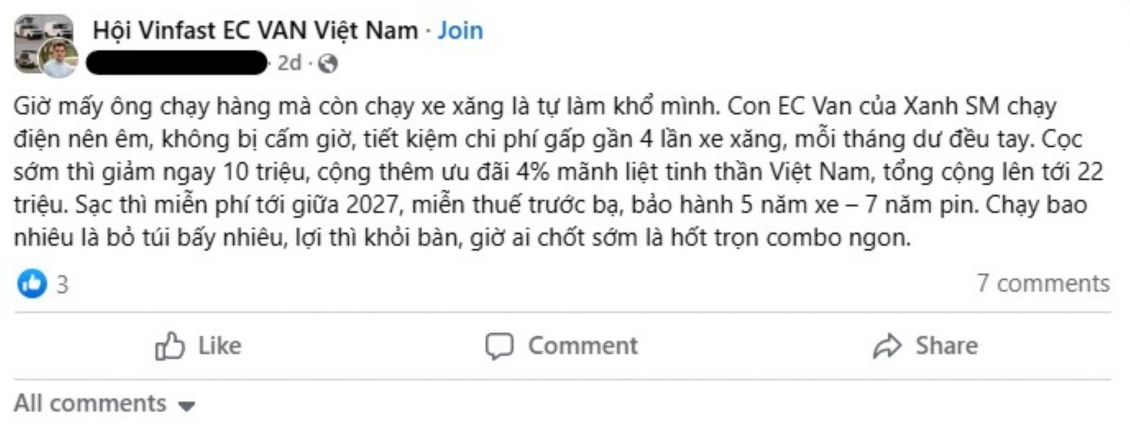Click the poster's round profile picture
Viewport: 1130px width, 440px height.
pyautogui.click(x=59, y=58)
